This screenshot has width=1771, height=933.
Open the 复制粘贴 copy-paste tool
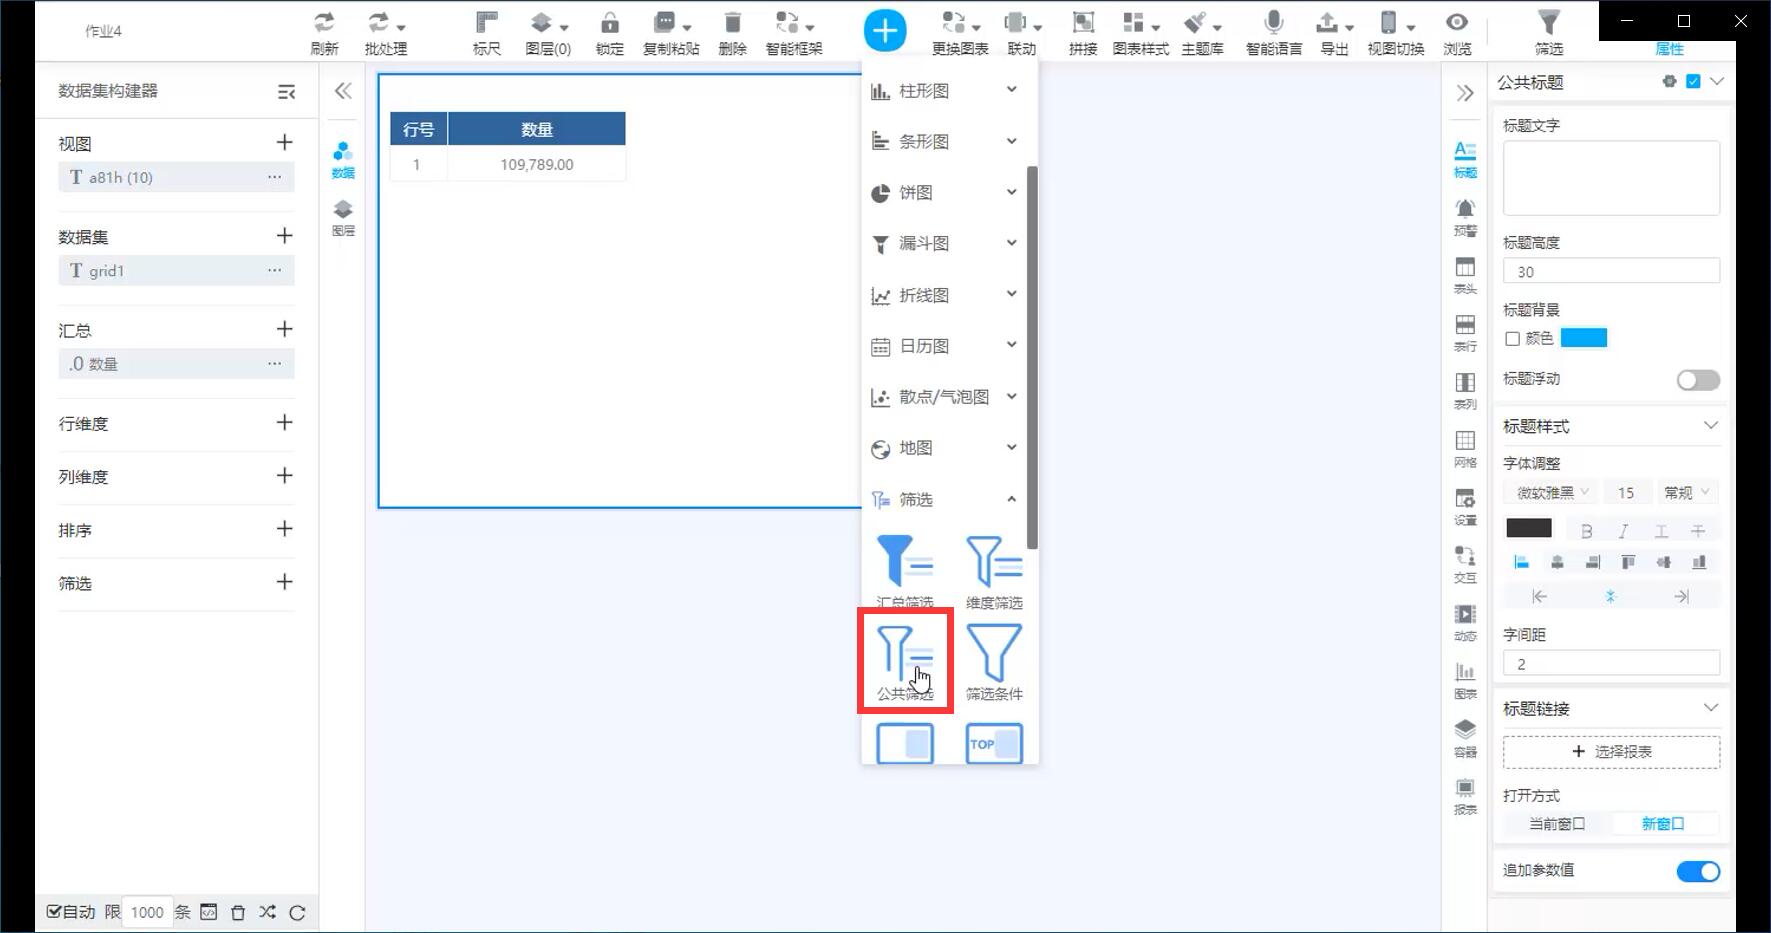671,32
